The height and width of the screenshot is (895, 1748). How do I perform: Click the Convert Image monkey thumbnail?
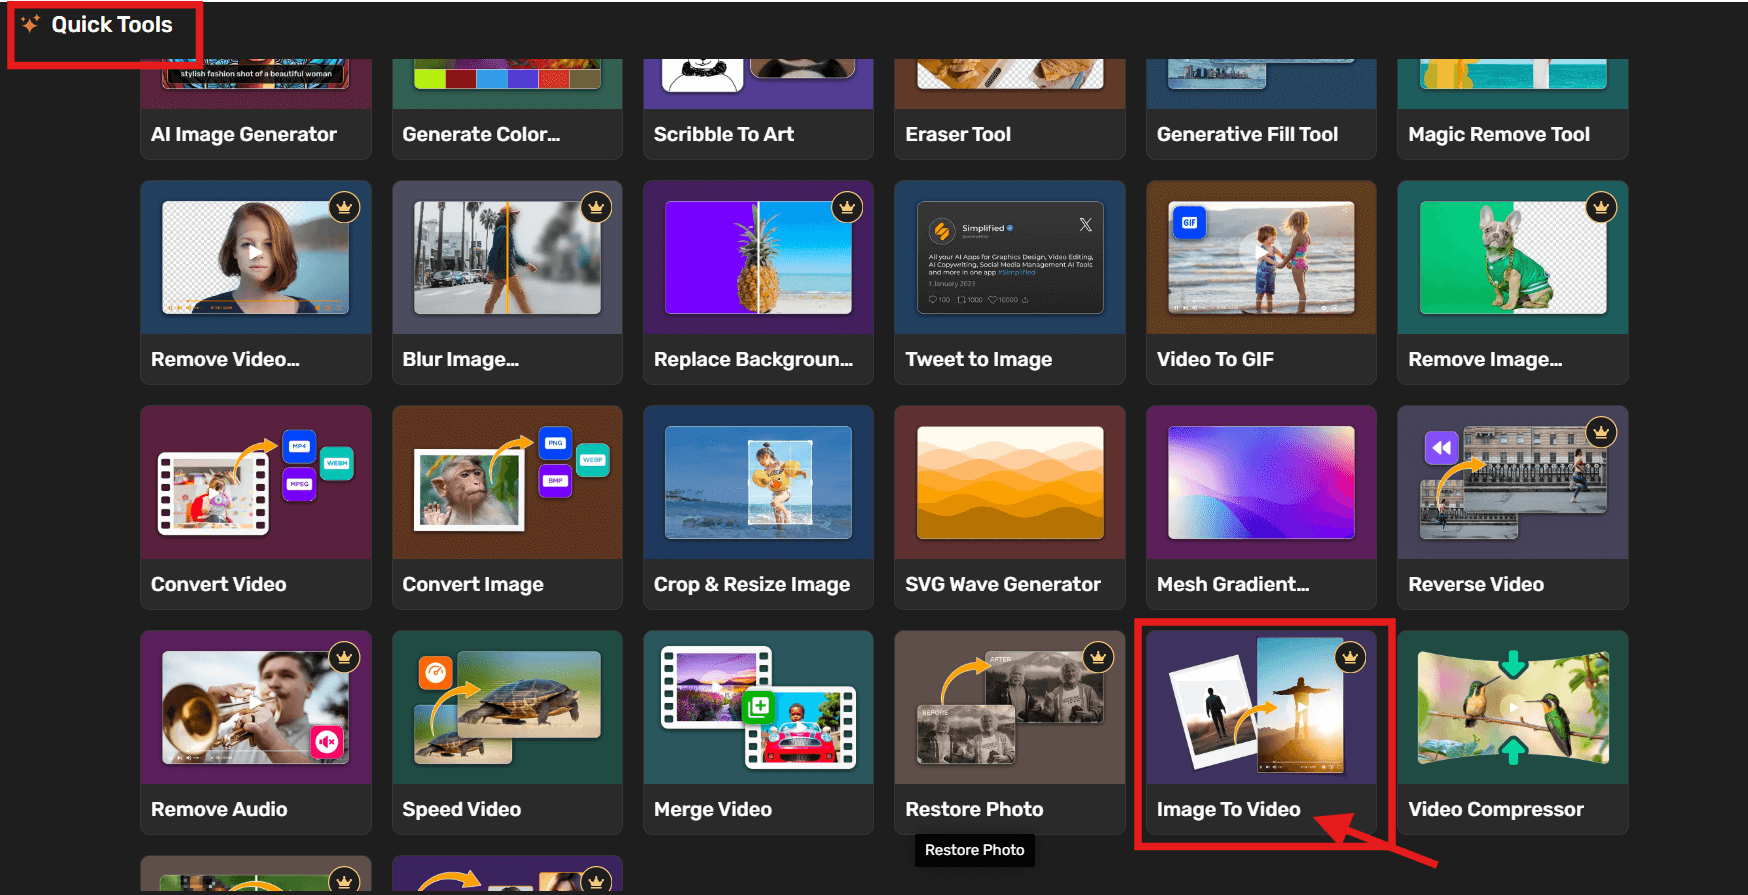pos(507,483)
